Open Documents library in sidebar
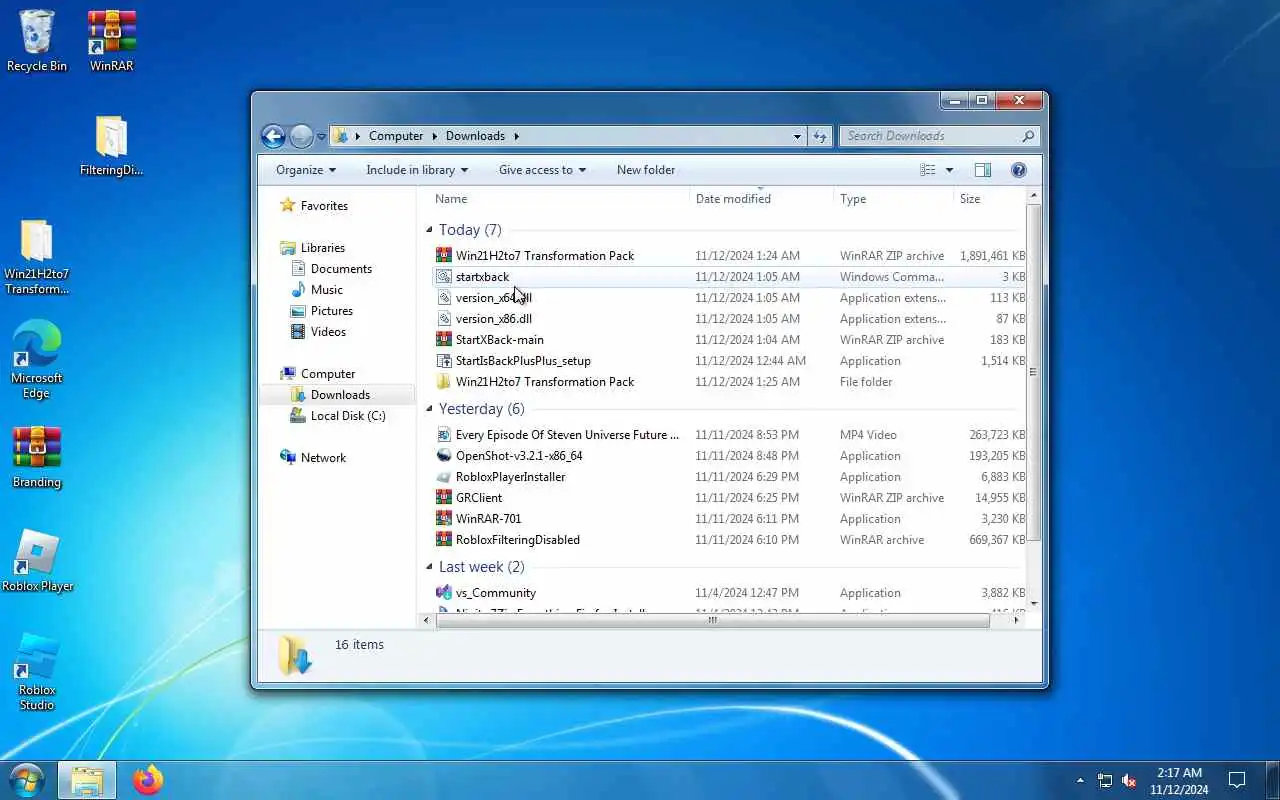The width and height of the screenshot is (1280, 800). (341, 269)
